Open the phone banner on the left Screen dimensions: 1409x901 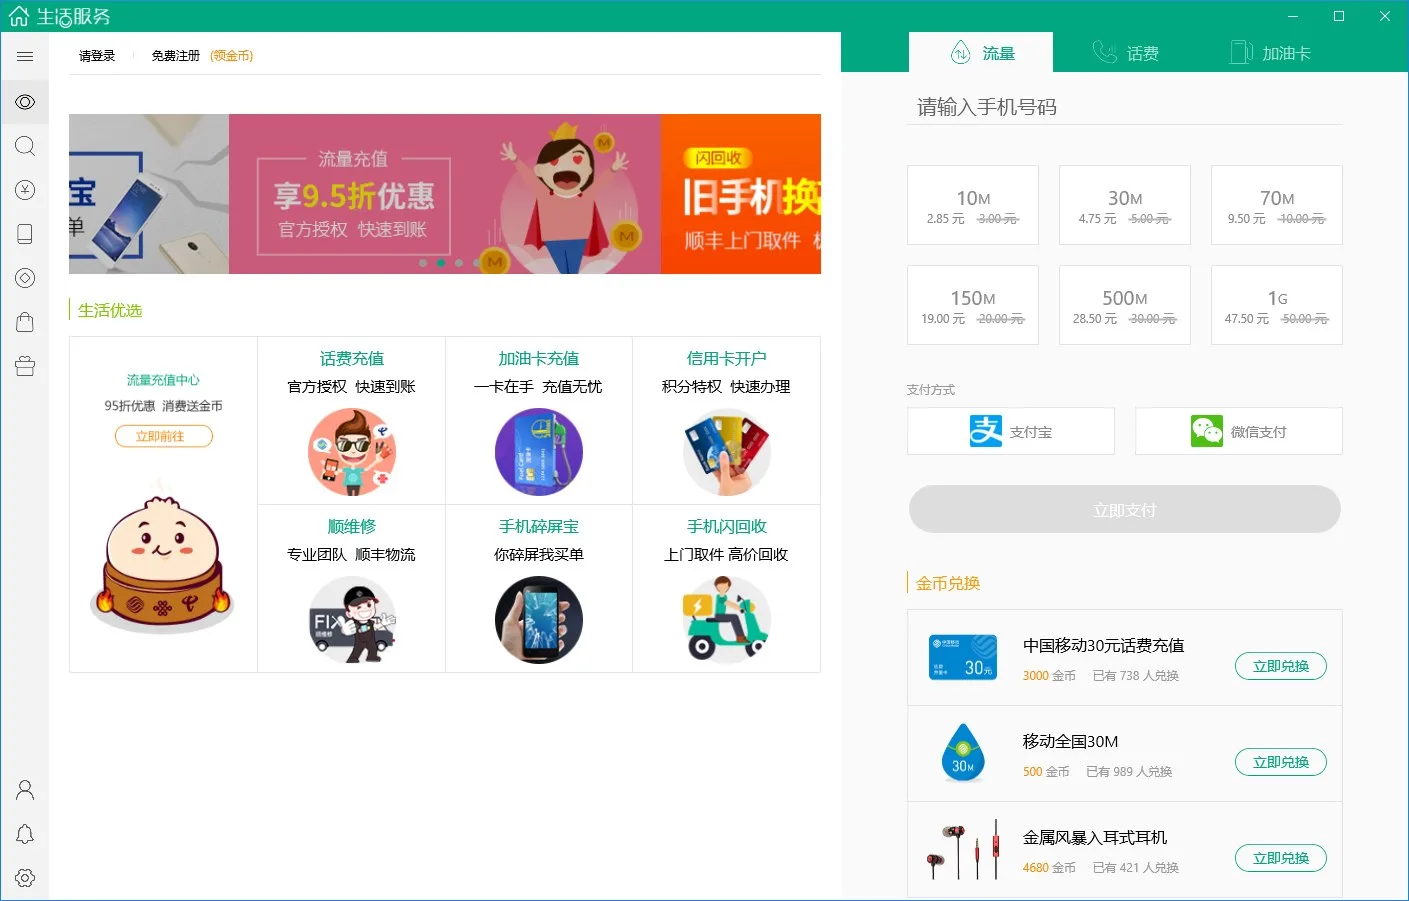149,194
